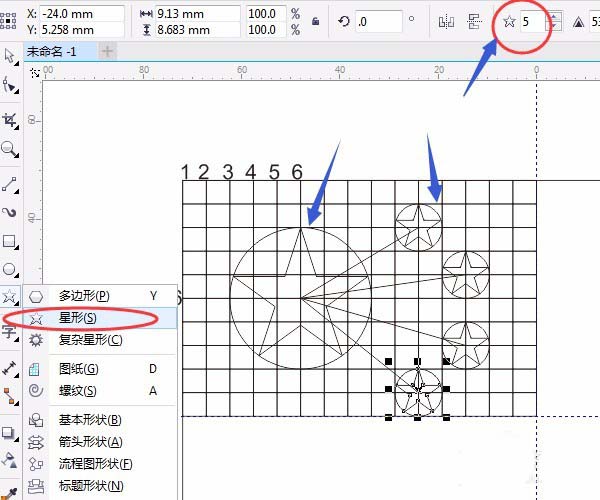Image resolution: width=600 pixels, height=500 pixels.
Task: Click the star points icon
Action: click(x=509, y=21)
